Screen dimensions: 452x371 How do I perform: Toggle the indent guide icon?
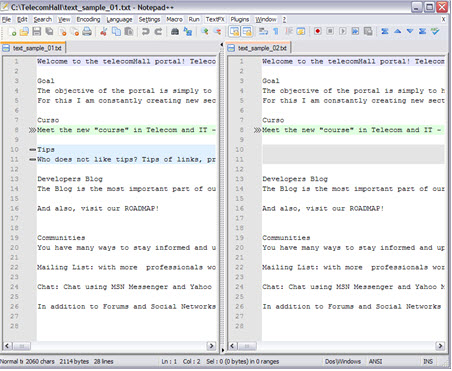point(288,32)
